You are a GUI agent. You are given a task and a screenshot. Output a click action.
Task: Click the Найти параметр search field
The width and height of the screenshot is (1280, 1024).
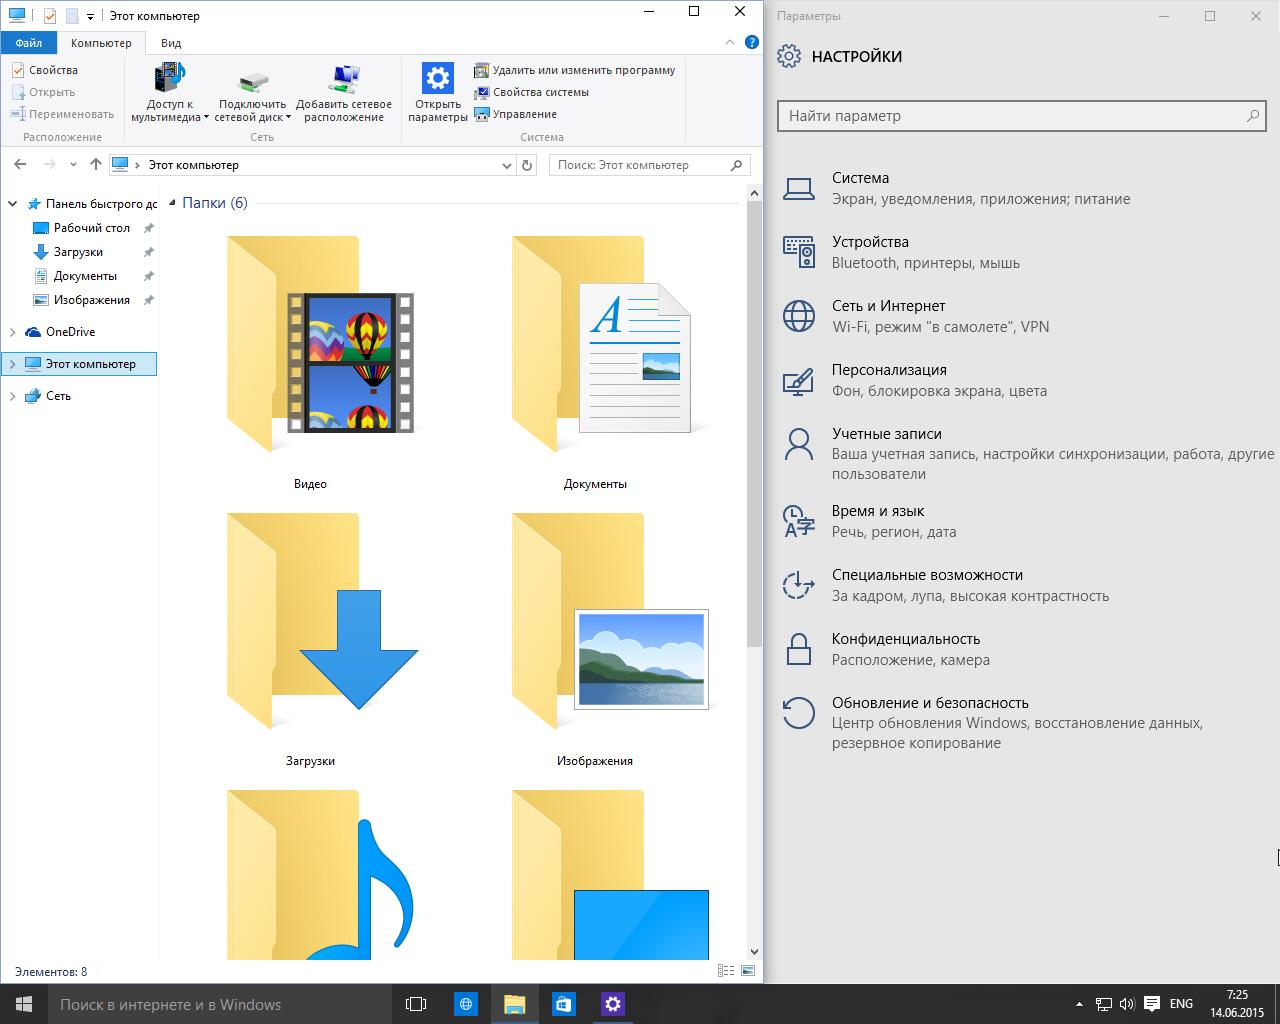1022,116
